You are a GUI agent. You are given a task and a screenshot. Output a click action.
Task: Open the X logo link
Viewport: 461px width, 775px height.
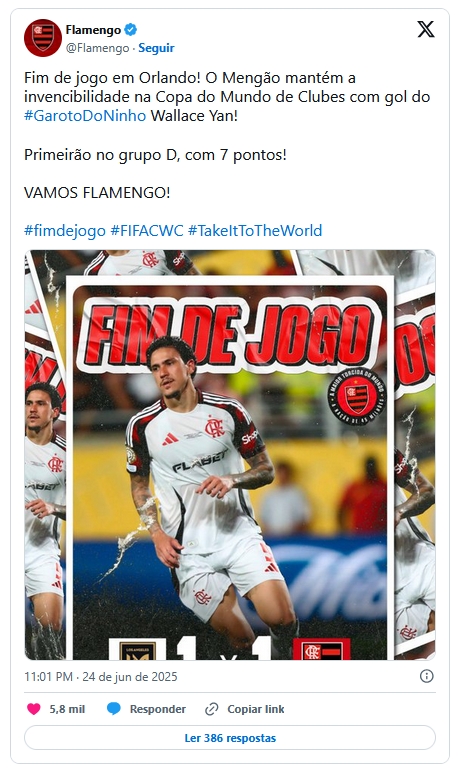pos(425,30)
